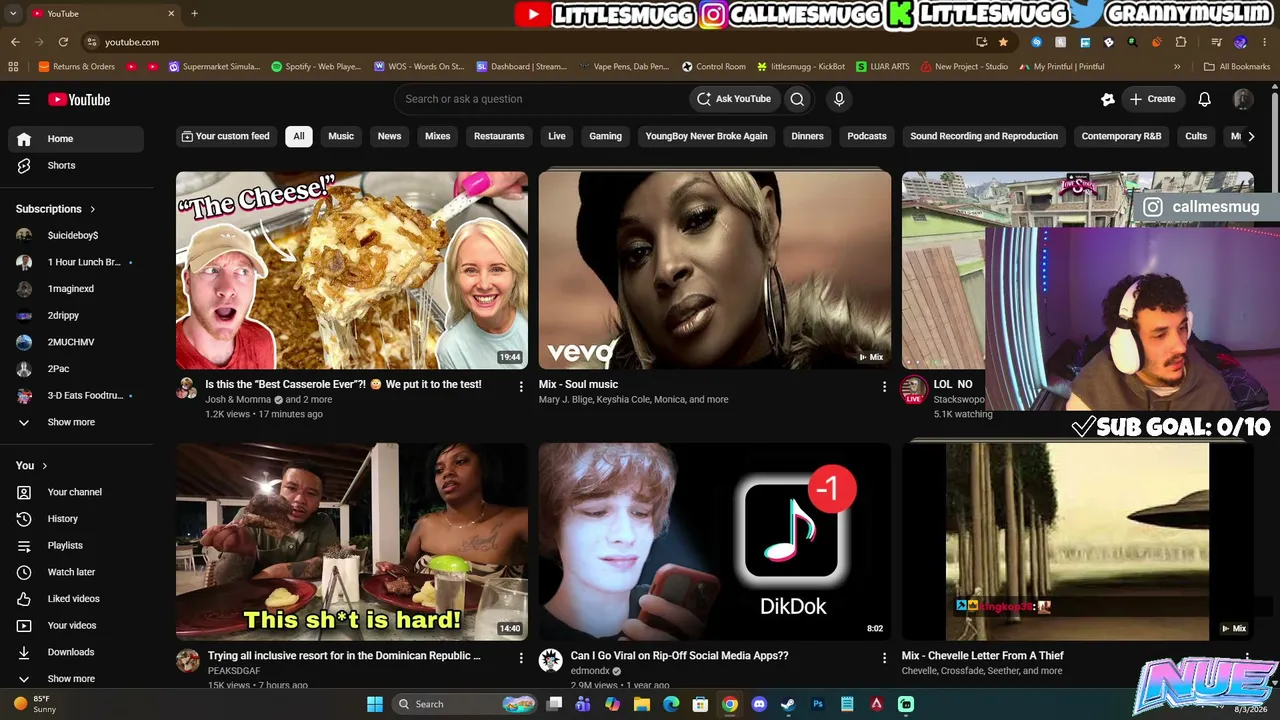Open File Explorer from the taskbar

(642, 704)
